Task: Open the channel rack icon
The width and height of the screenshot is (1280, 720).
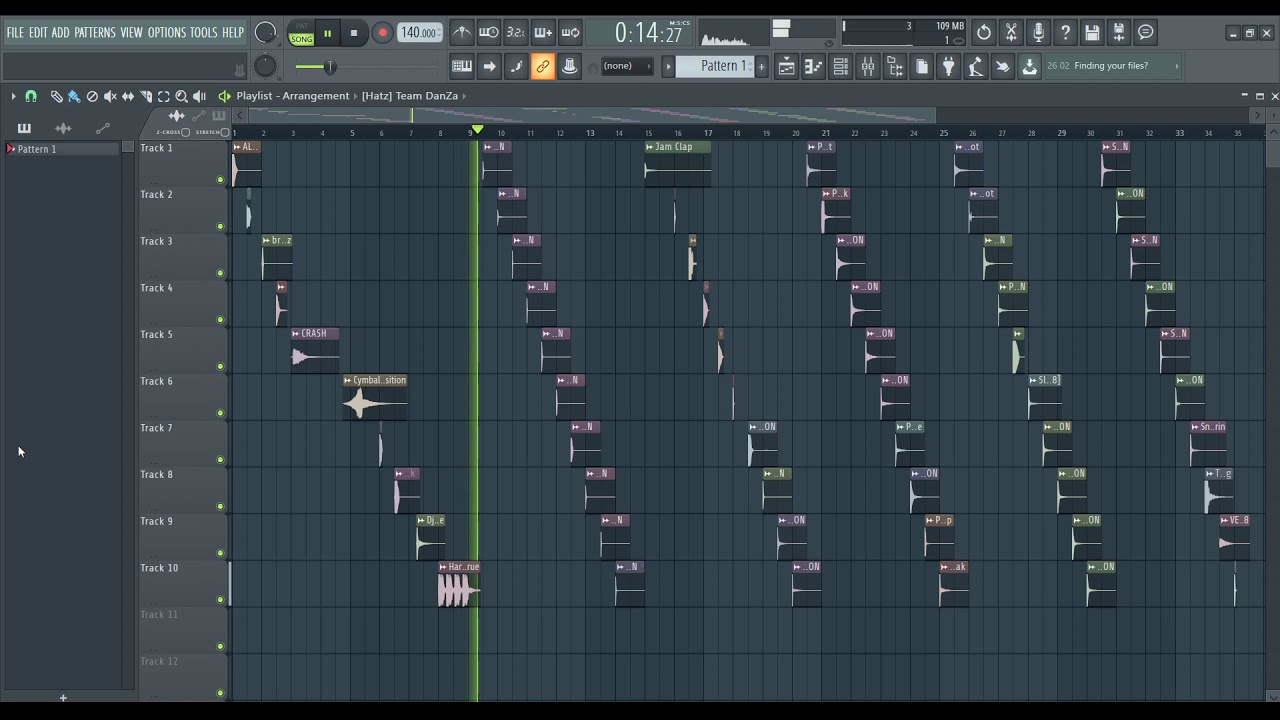Action: point(841,67)
